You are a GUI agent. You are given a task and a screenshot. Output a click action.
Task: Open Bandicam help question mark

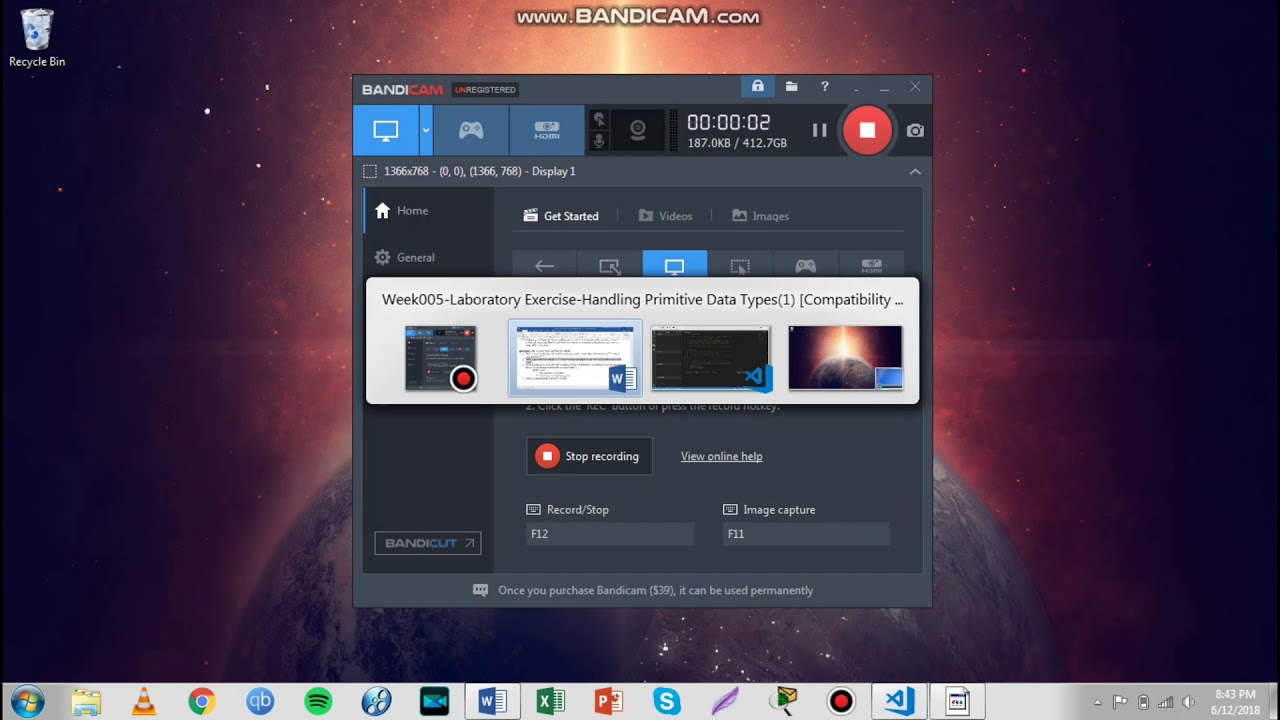pos(824,87)
